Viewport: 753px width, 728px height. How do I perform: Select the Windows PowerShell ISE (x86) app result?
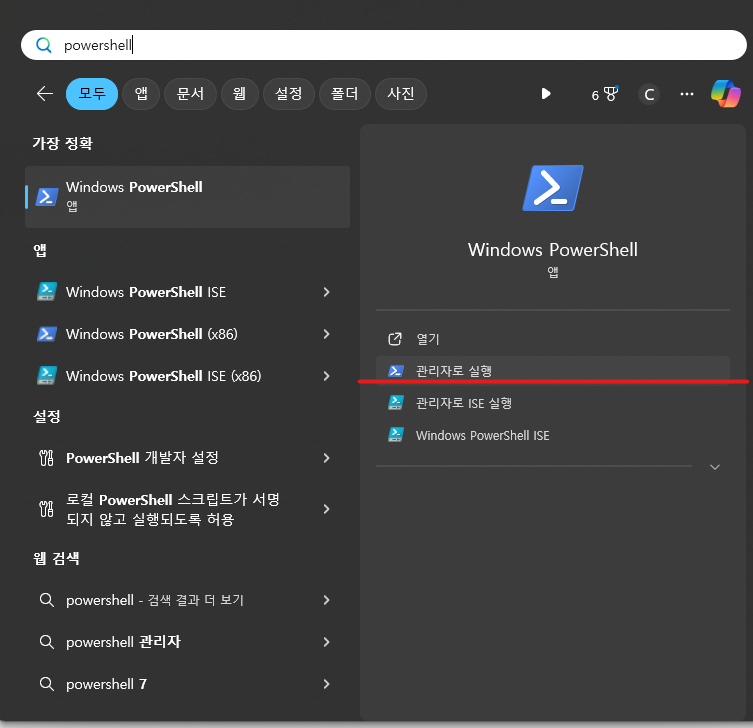(187, 376)
